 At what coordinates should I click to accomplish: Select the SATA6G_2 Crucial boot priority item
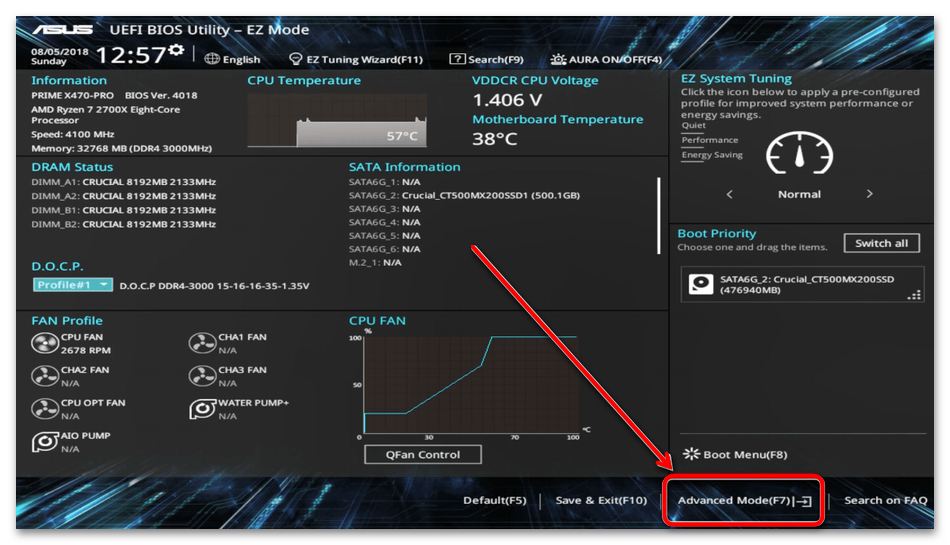click(802, 284)
